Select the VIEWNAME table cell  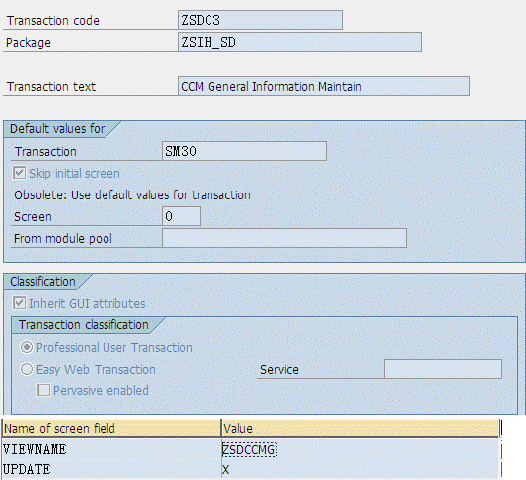pyautogui.click(x=111, y=449)
